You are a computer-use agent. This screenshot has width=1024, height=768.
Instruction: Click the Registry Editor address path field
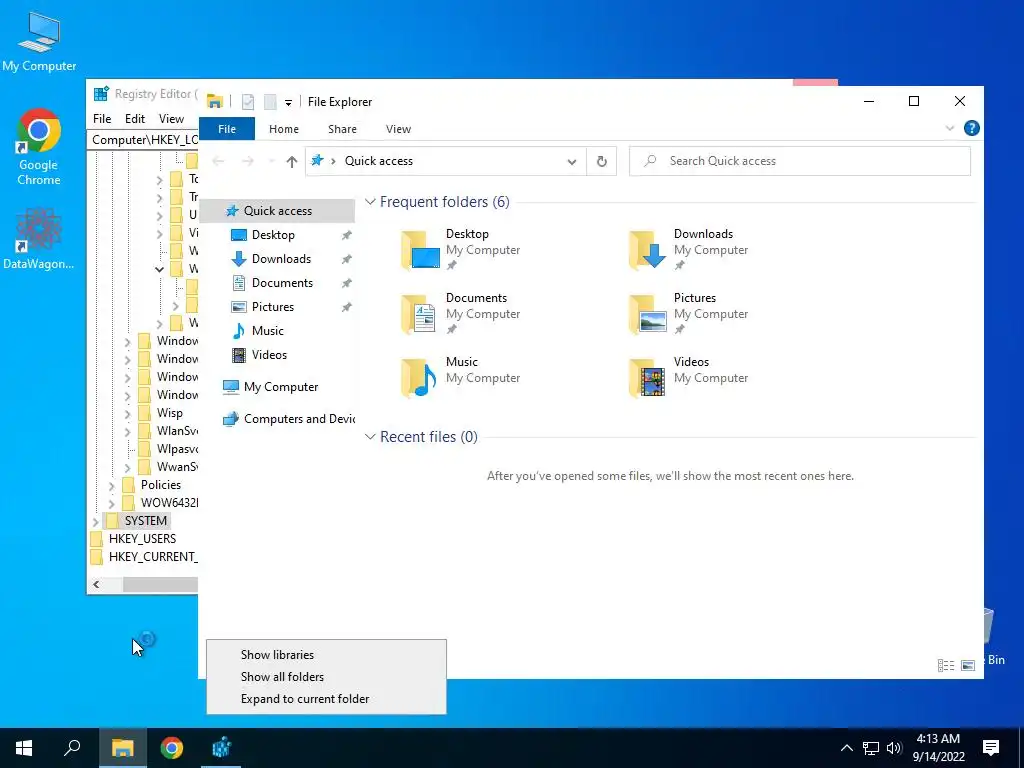pyautogui.click(x=143, y=140)
